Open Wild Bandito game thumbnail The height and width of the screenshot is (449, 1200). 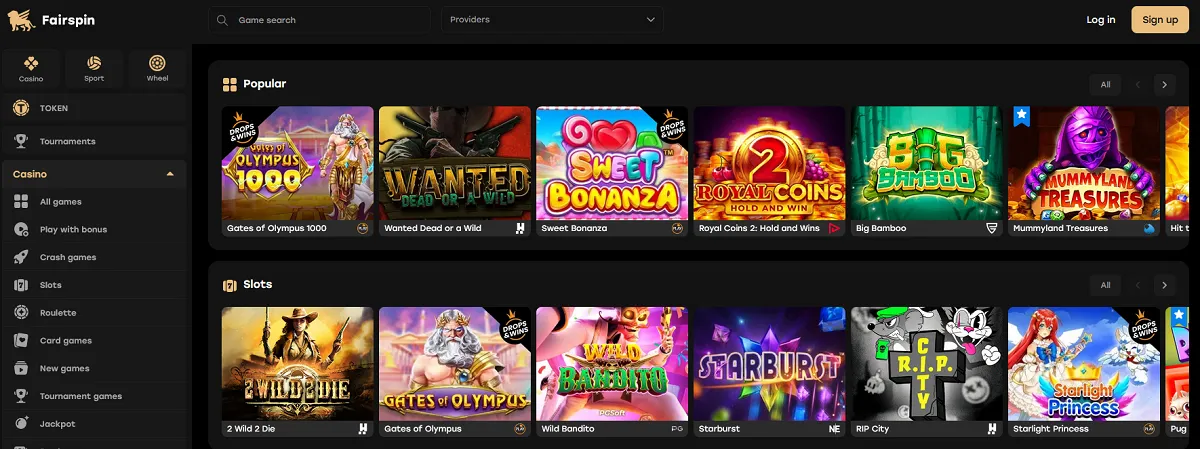[x=612, y=363]
